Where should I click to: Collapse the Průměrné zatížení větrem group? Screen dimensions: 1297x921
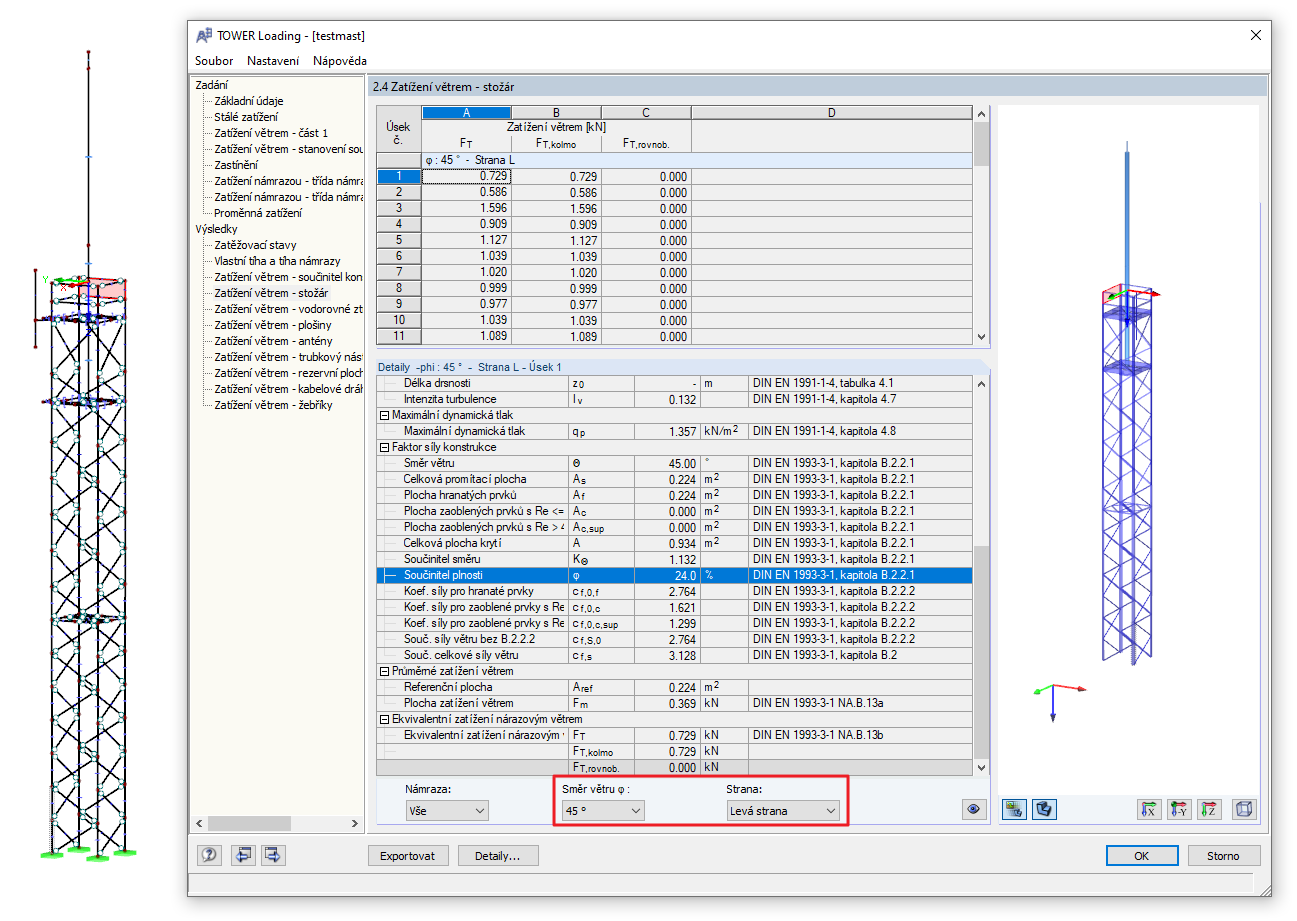click(x=384, y=671)
